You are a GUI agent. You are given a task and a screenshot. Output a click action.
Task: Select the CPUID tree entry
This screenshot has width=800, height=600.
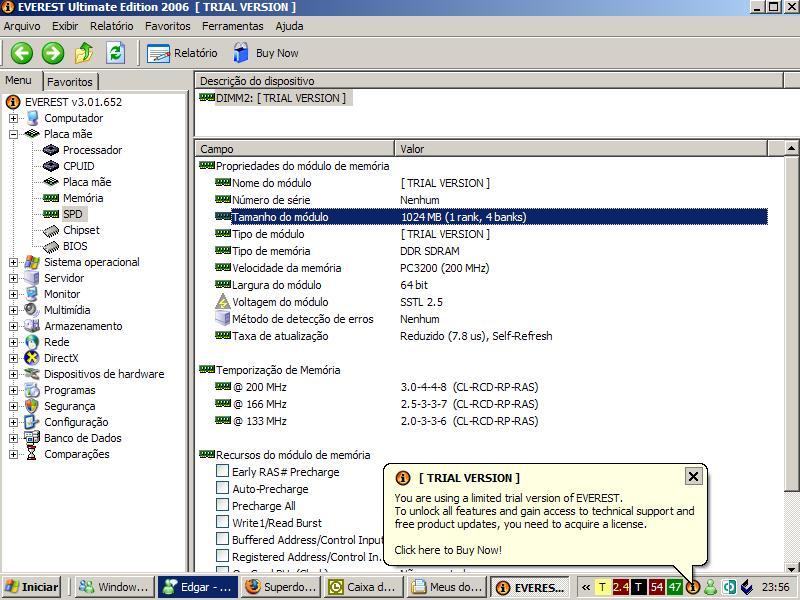[79, 166]
